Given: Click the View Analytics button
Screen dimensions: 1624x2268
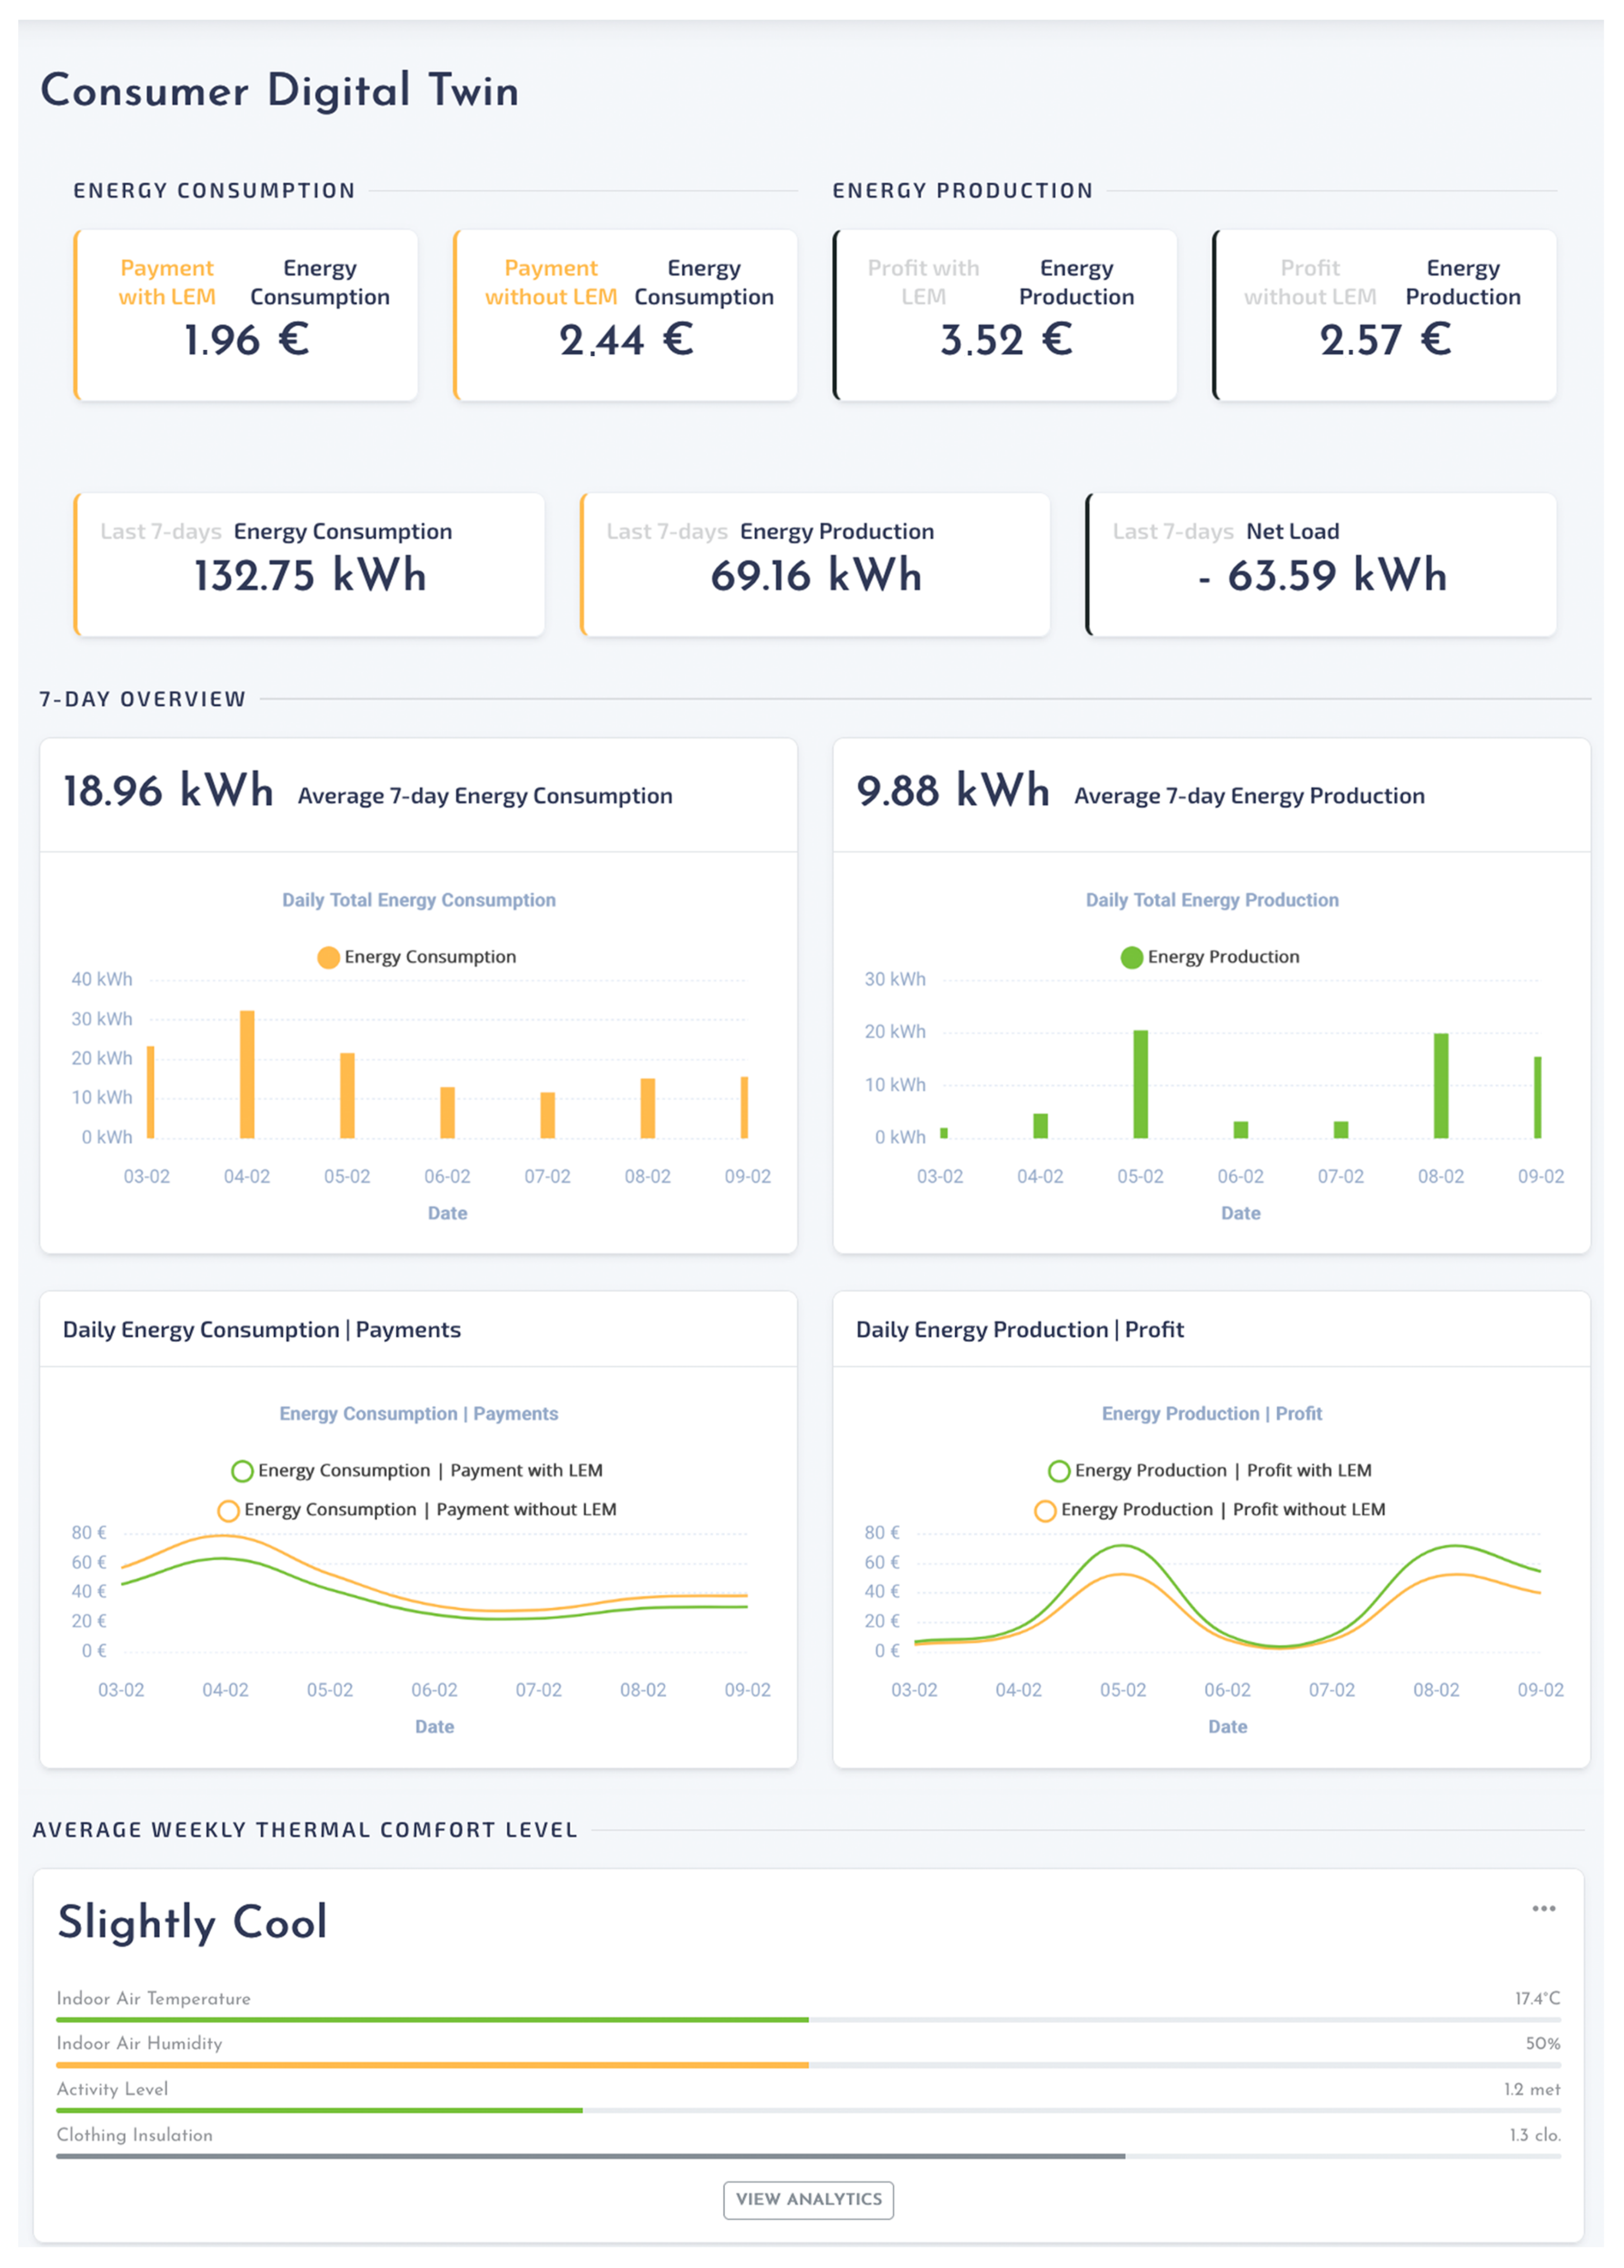Looking at the screenshot, I should tap(808, 2199).
